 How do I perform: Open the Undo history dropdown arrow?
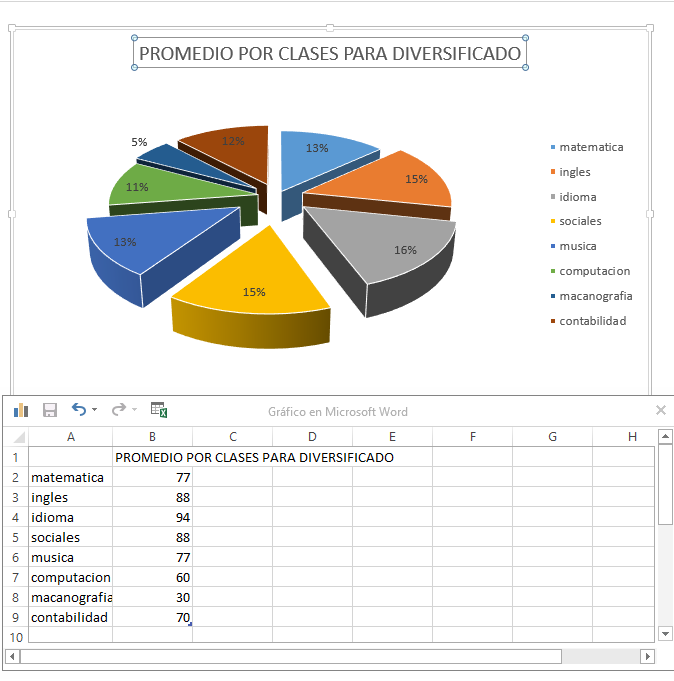pyautogui.click(x=94, y=410)
